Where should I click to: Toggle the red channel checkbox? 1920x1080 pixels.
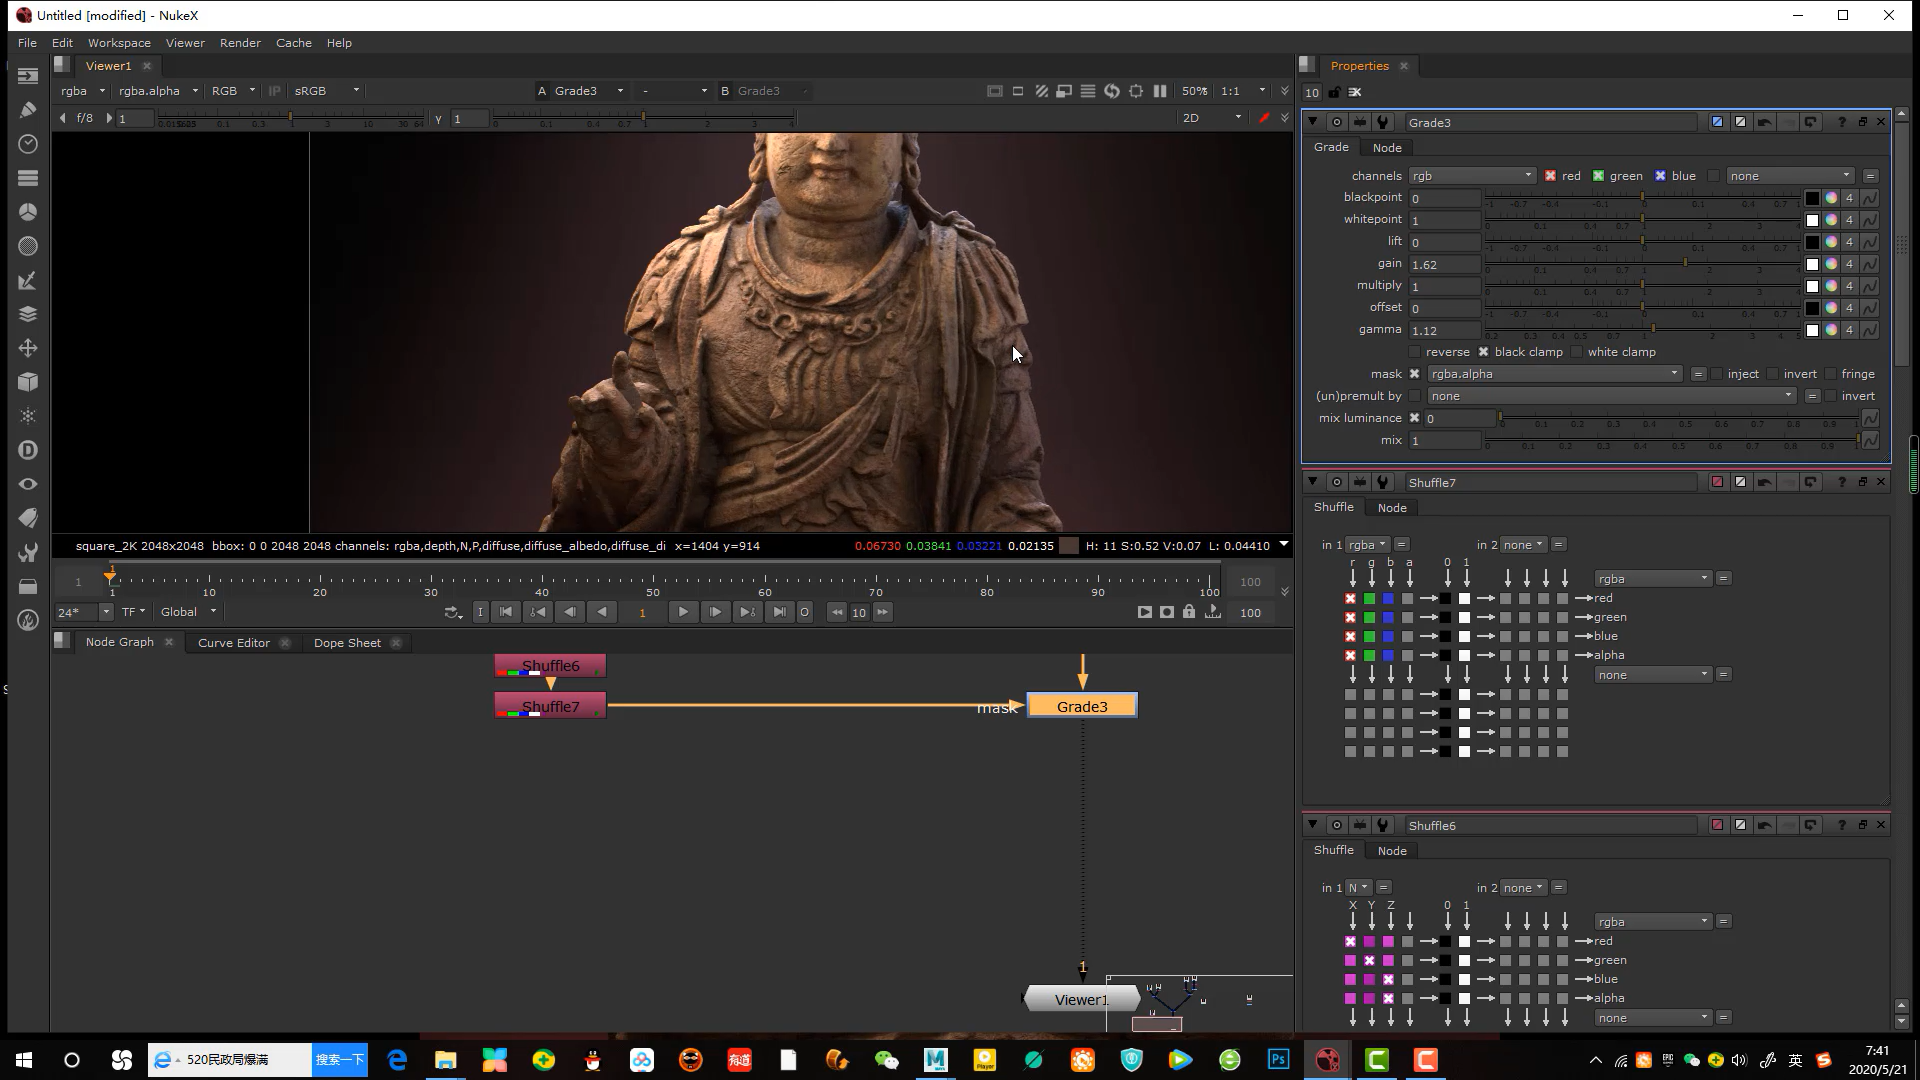1550,176
